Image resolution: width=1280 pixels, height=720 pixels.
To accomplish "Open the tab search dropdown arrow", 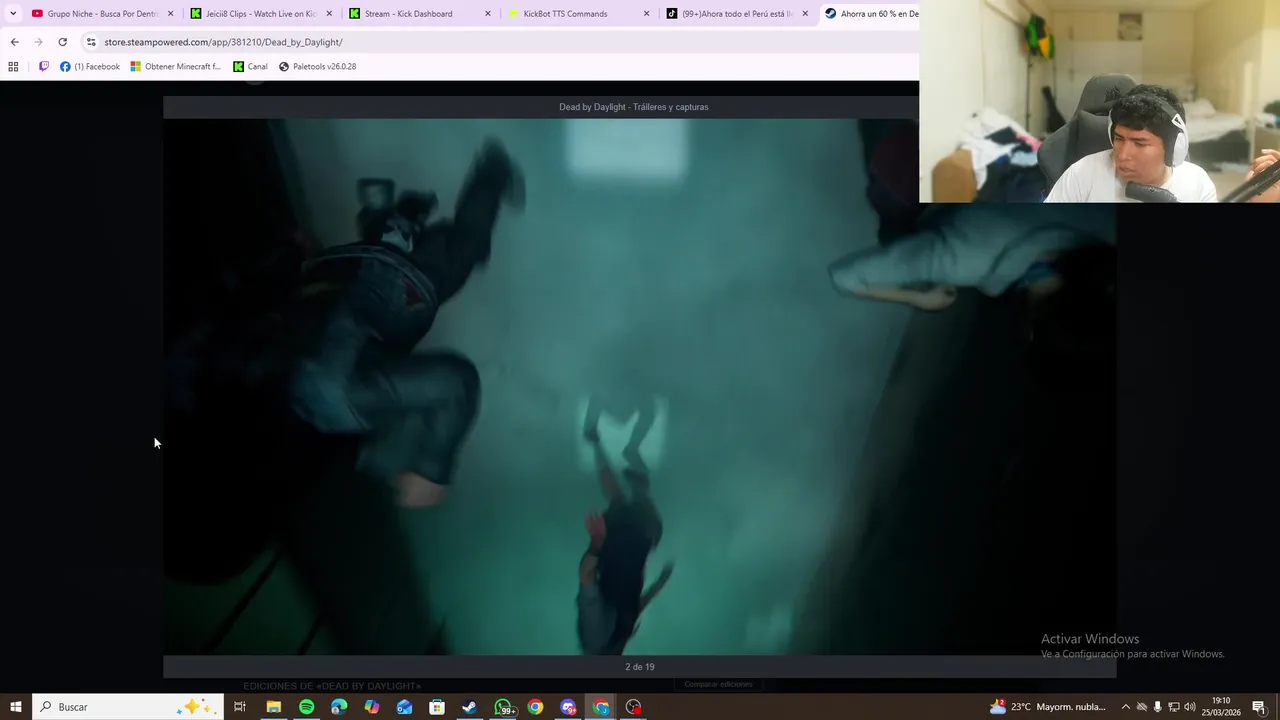I will (x=13, y=14).
